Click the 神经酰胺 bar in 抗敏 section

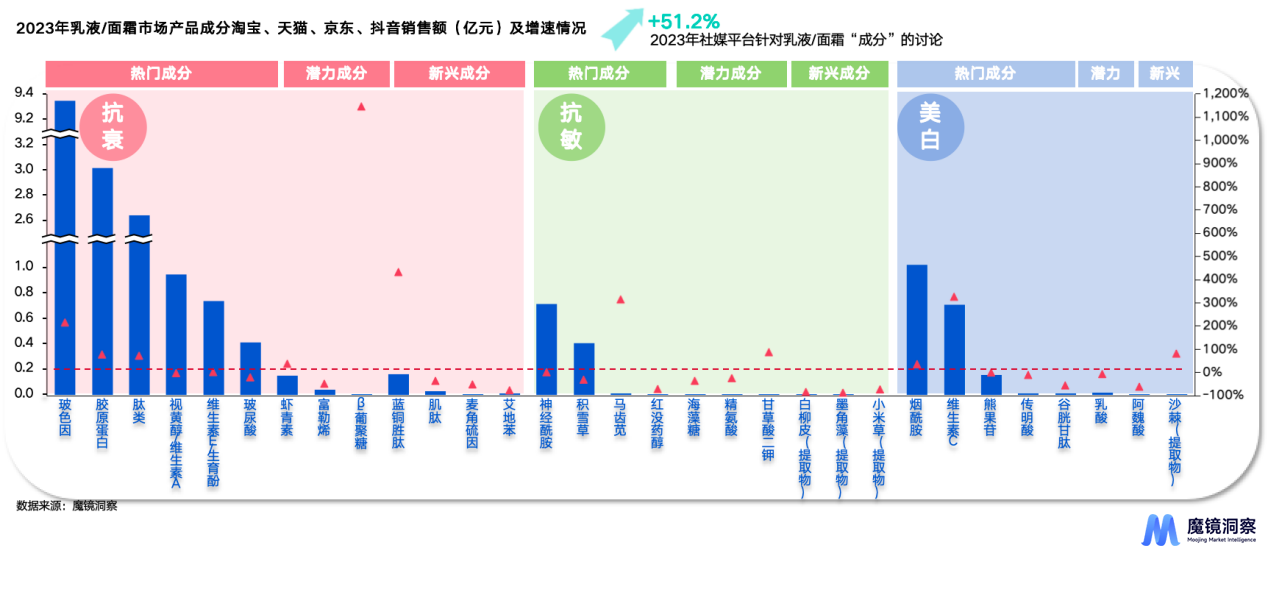tap(546, 350)
